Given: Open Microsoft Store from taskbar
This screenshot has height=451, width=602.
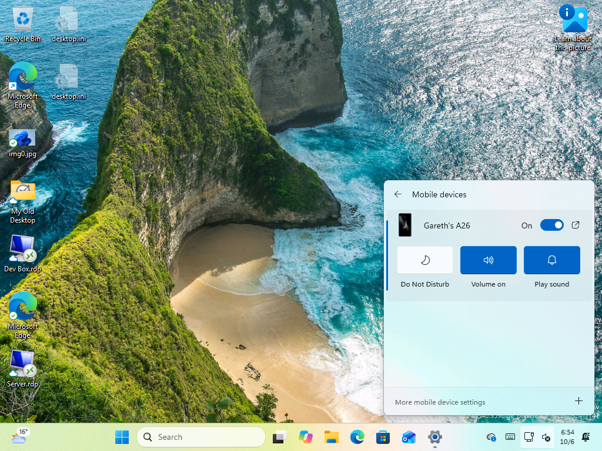Looking at the screenshot, I should click(383, 437).
